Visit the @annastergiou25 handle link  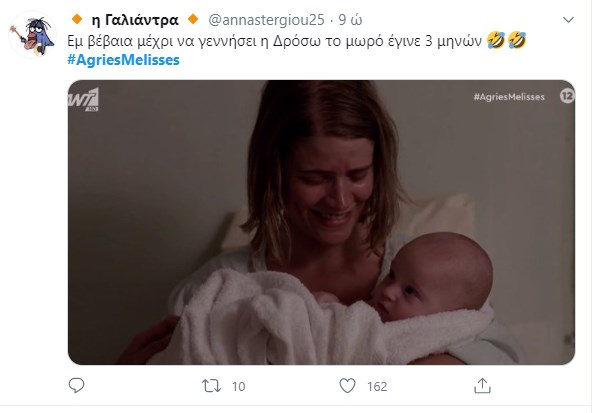(265, 19)
